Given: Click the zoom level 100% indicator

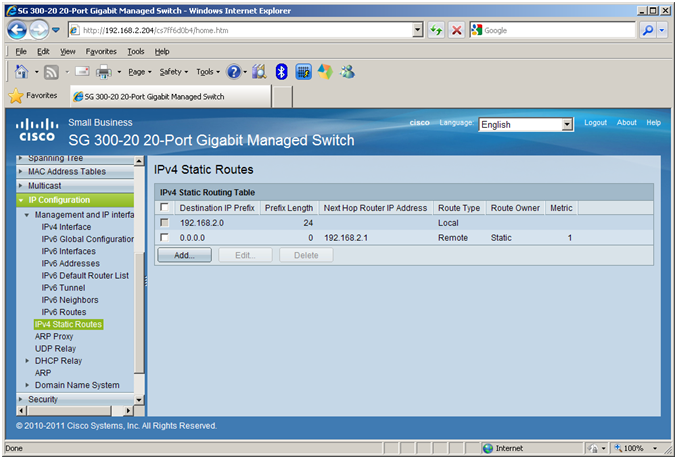Looking at the screenshot, I should (x=633, y=448).
